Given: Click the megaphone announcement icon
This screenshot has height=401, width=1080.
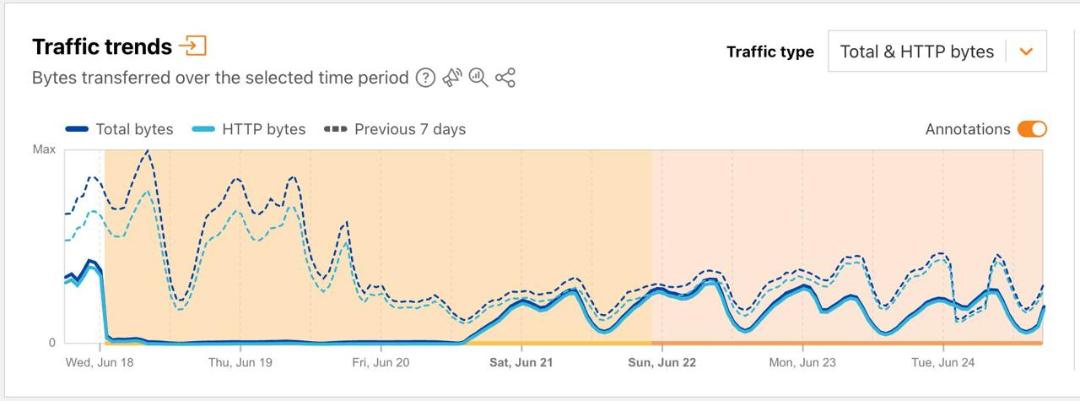Looking at the screenshot, I should click(x=452, y=78).
